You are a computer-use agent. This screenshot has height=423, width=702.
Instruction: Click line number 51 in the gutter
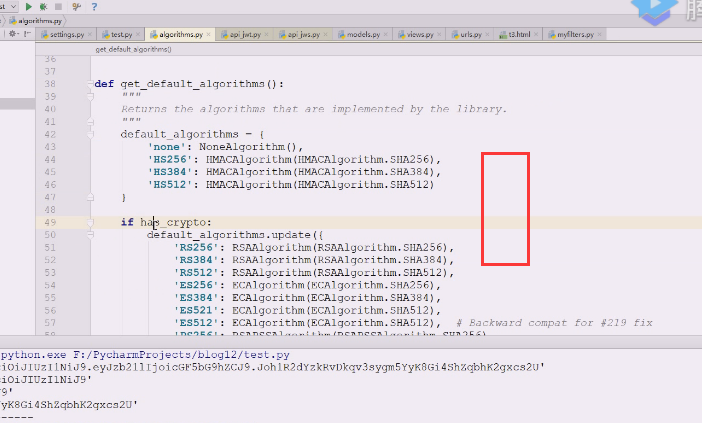(50, 247)
